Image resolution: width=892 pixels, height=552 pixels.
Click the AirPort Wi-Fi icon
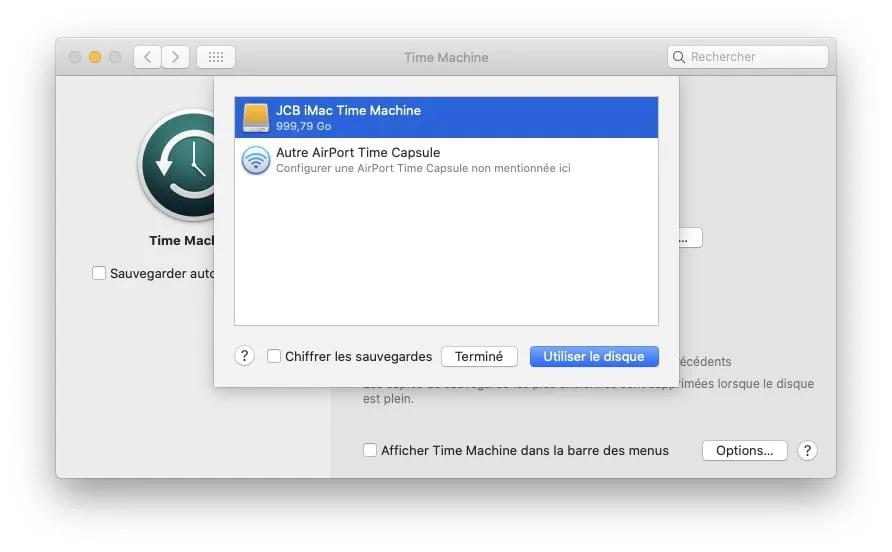coord(255,160)
